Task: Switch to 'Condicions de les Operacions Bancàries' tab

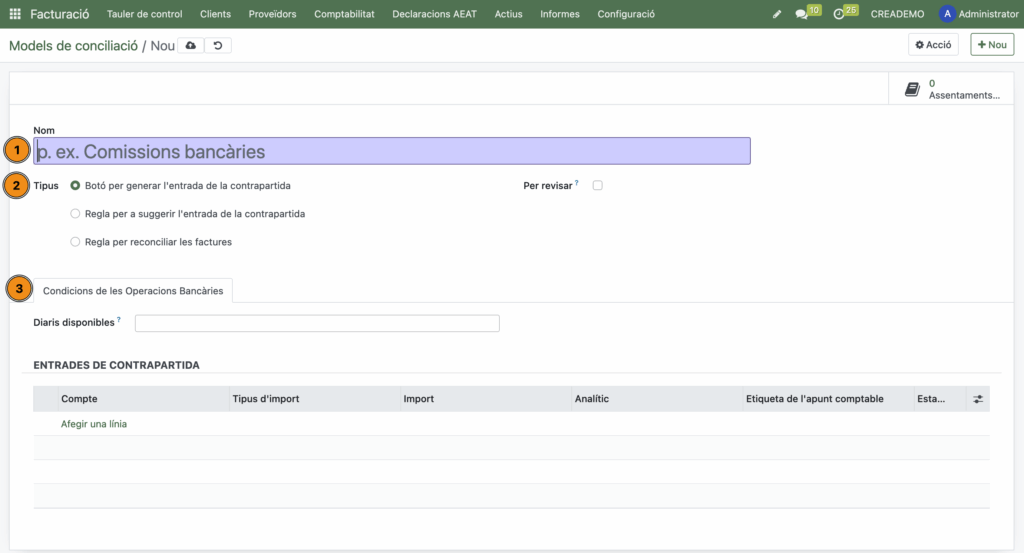Action: (x=133, y=290)
